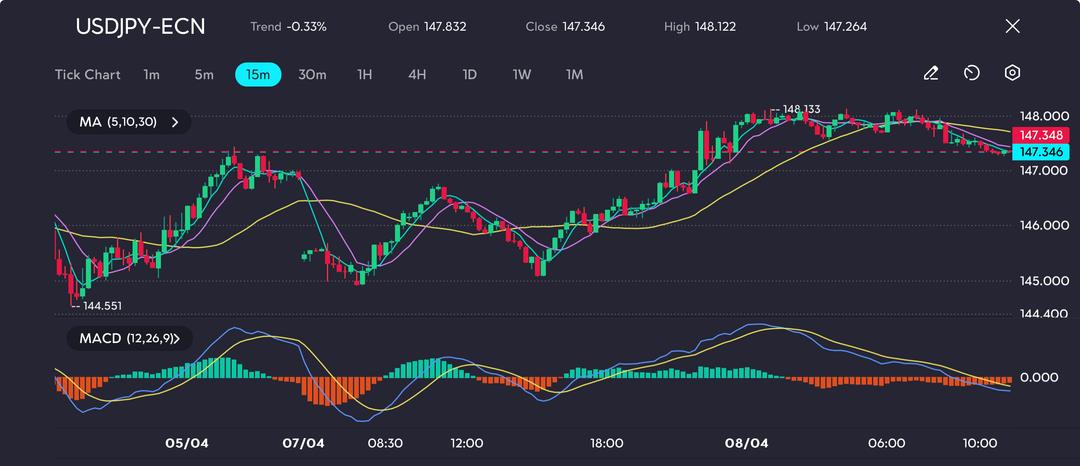Image resolution: width=1080 pixels, height=466 pixels.
Task: Click the Close 147.346 value
Action: (565, 27)
